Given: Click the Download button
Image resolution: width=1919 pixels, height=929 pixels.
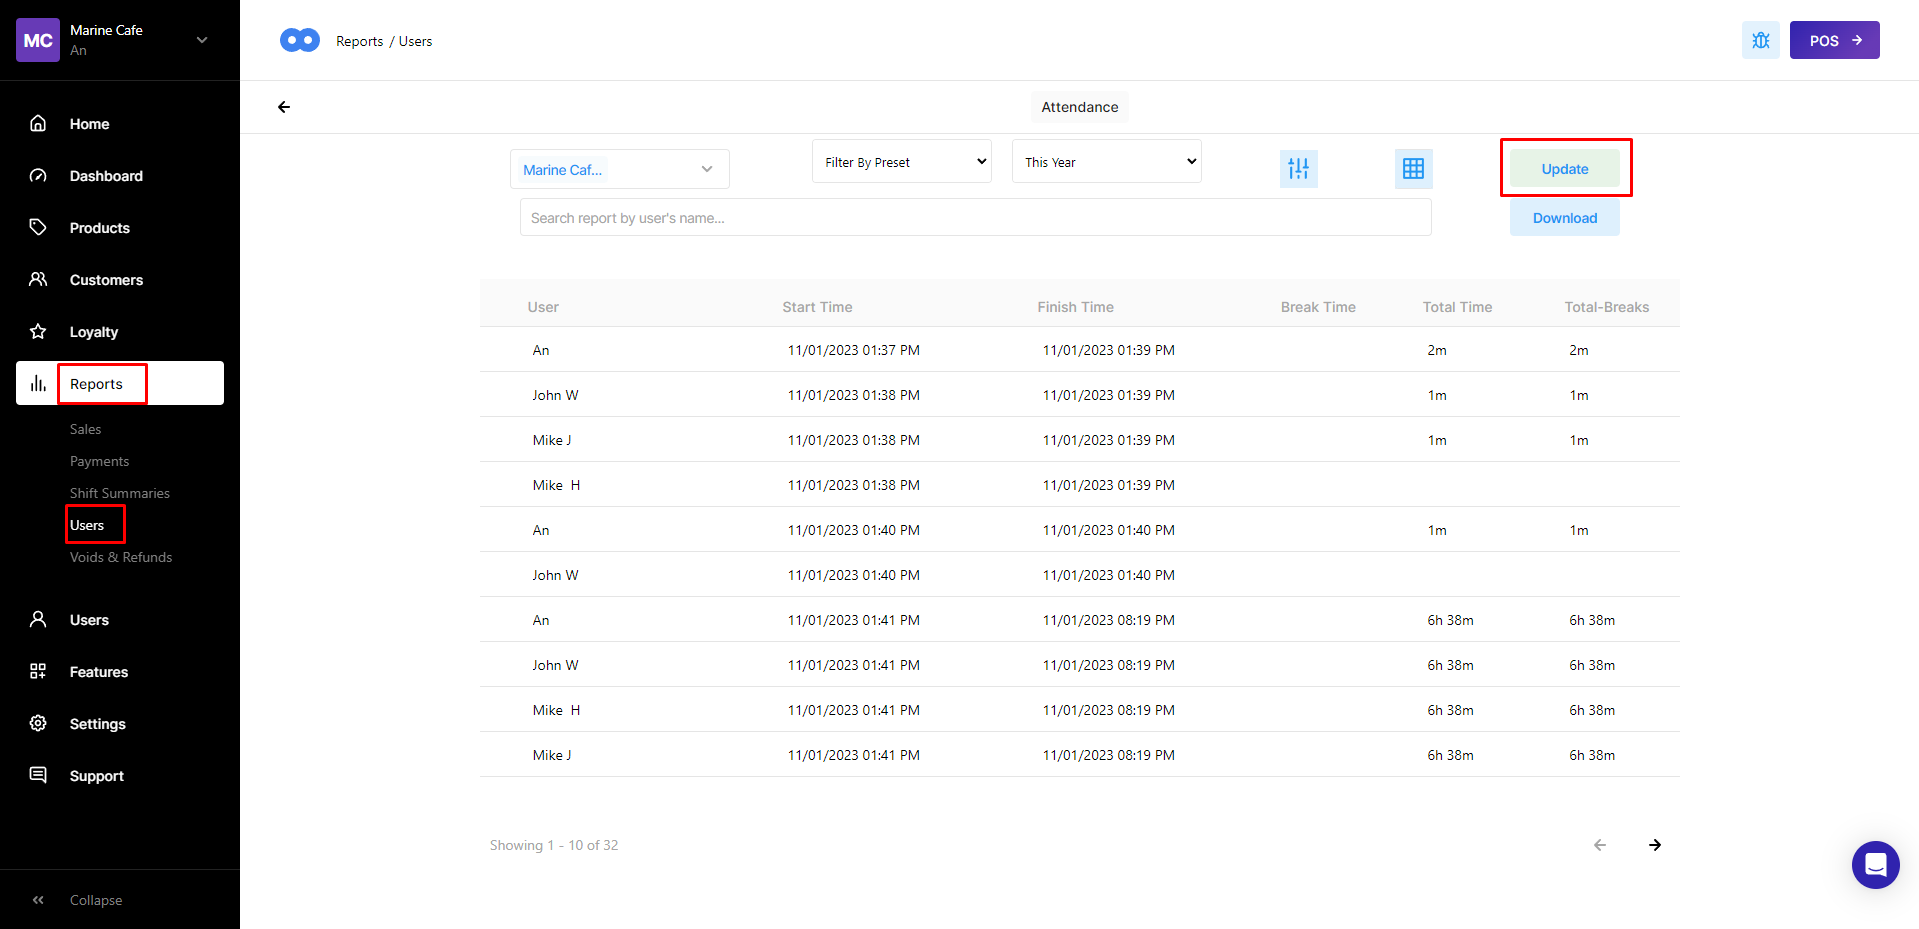Looking at the screenshot, I should (1565, 218).
